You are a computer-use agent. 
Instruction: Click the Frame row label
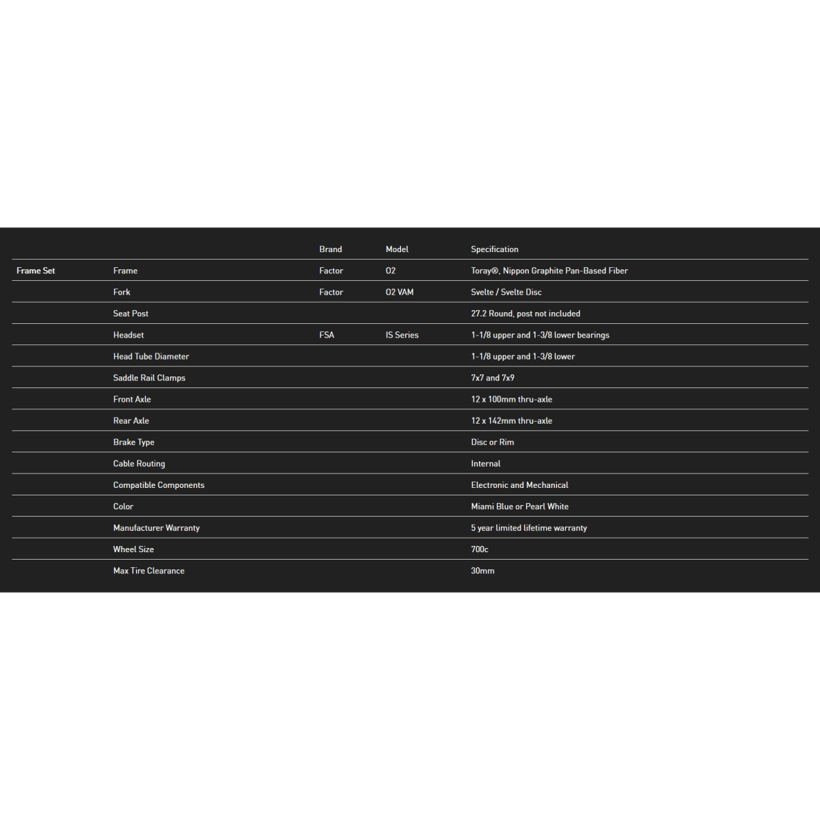point(125,271)
